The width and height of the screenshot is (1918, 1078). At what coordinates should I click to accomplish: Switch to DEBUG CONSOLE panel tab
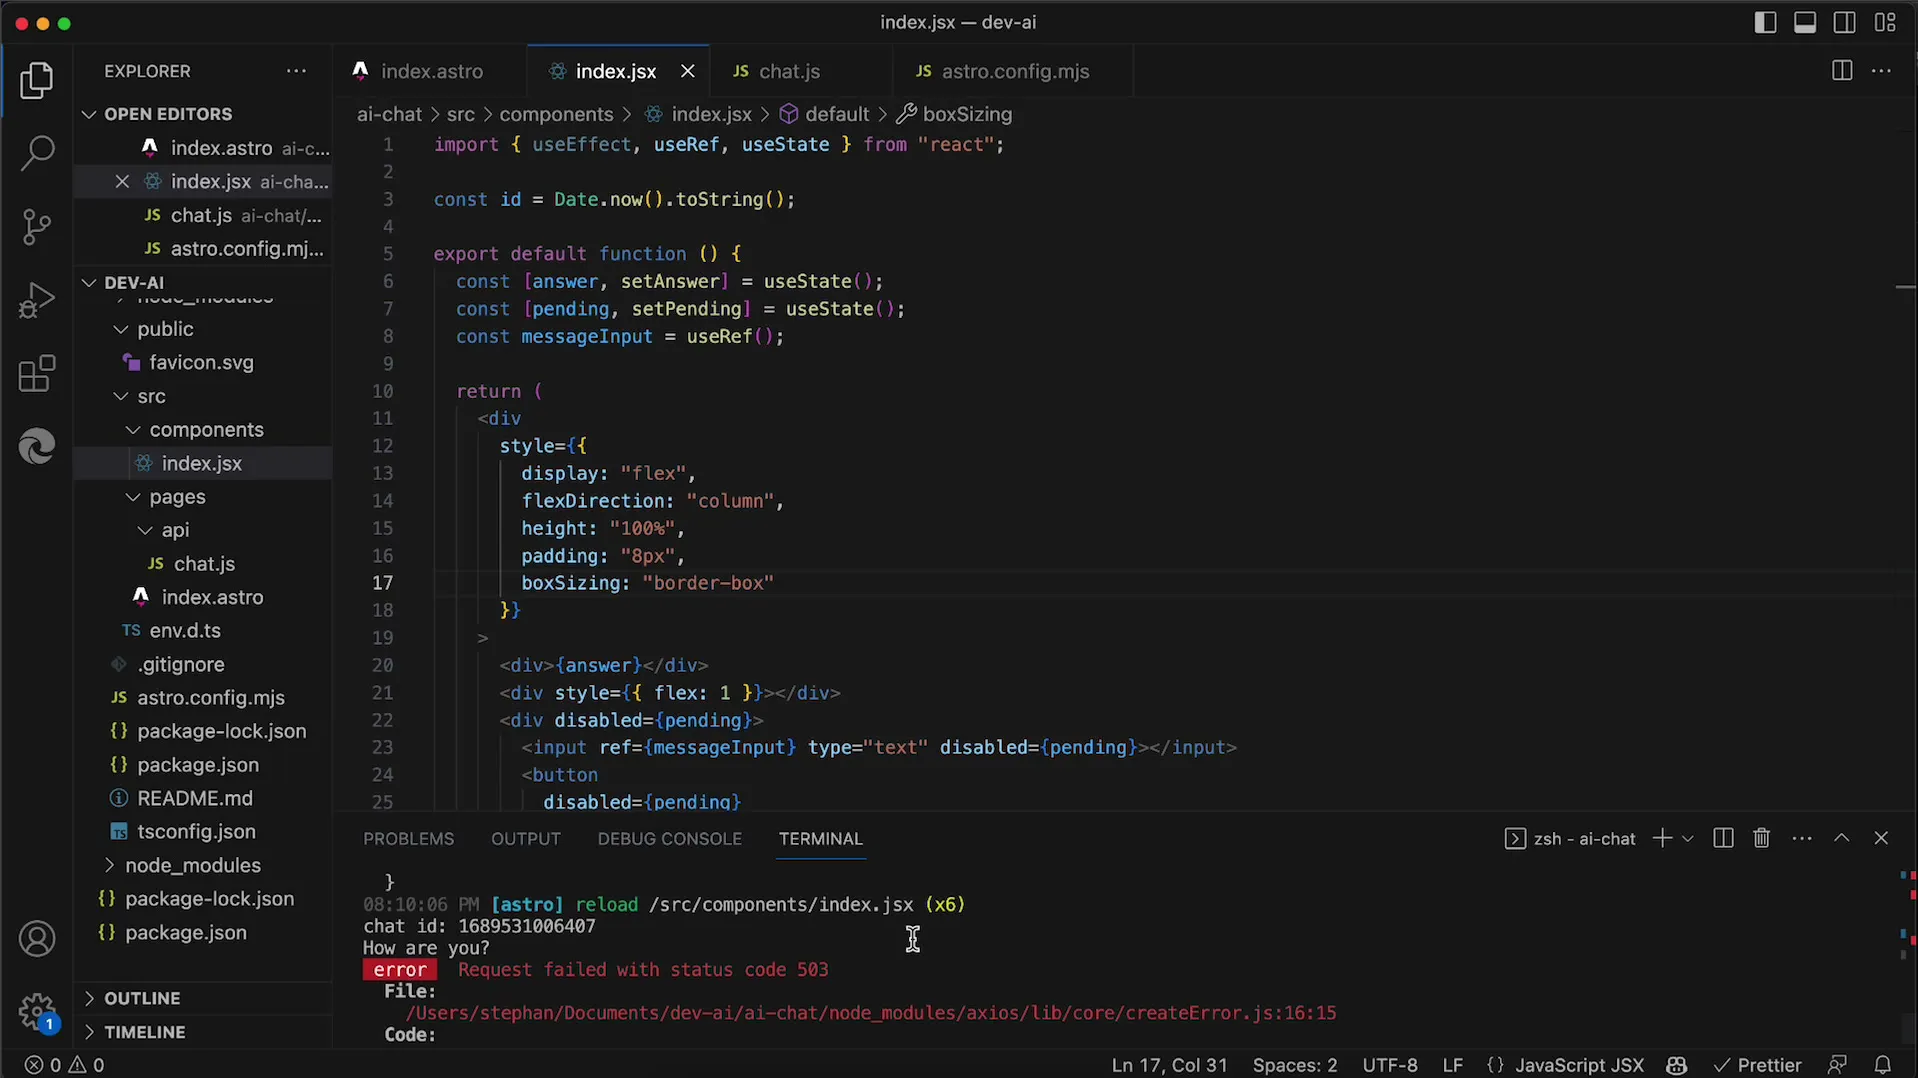(670, 839)
